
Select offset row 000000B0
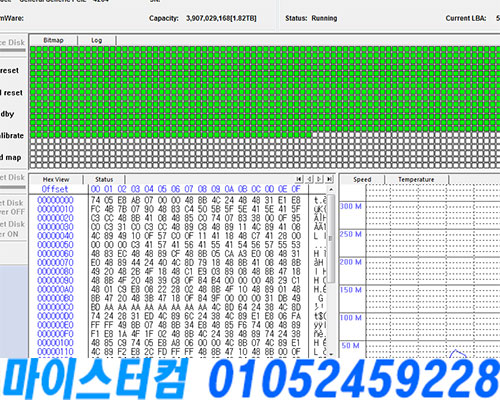(x=55, y=298)
